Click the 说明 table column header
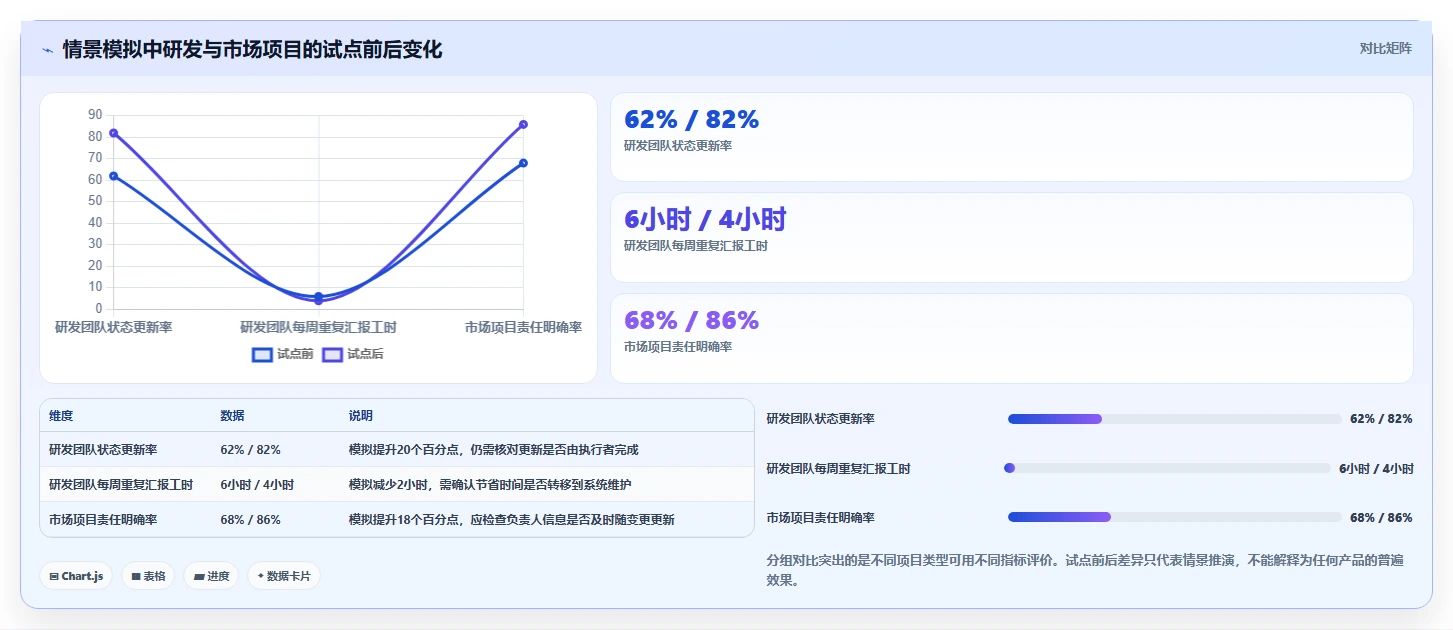The width and height of the screenshot is (1453, 630). pos(360,416)
